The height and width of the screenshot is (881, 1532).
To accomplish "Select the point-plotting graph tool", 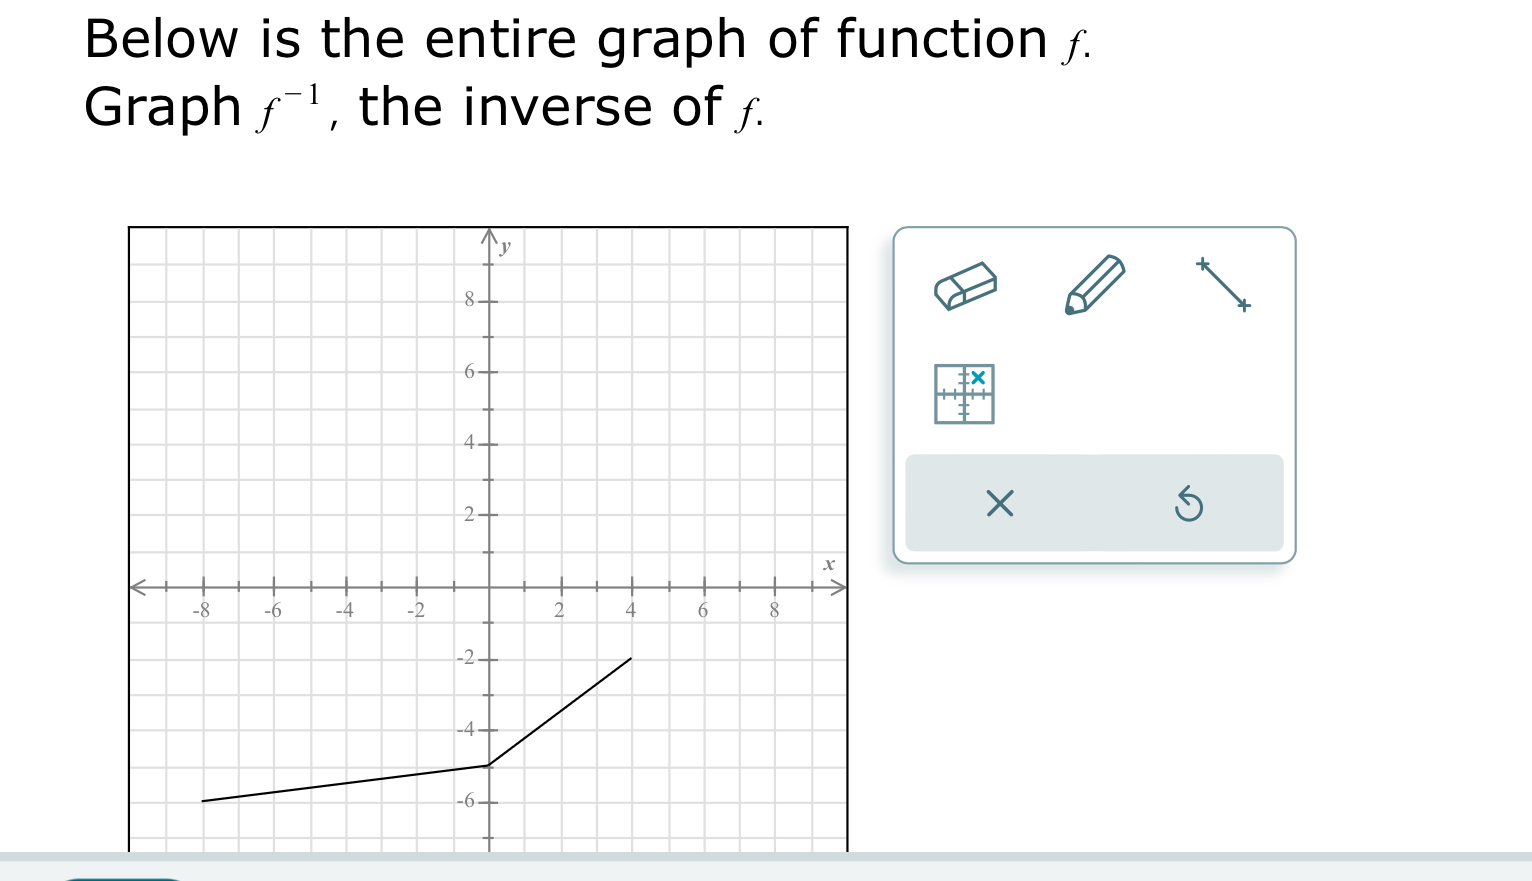I will [963, 394].
